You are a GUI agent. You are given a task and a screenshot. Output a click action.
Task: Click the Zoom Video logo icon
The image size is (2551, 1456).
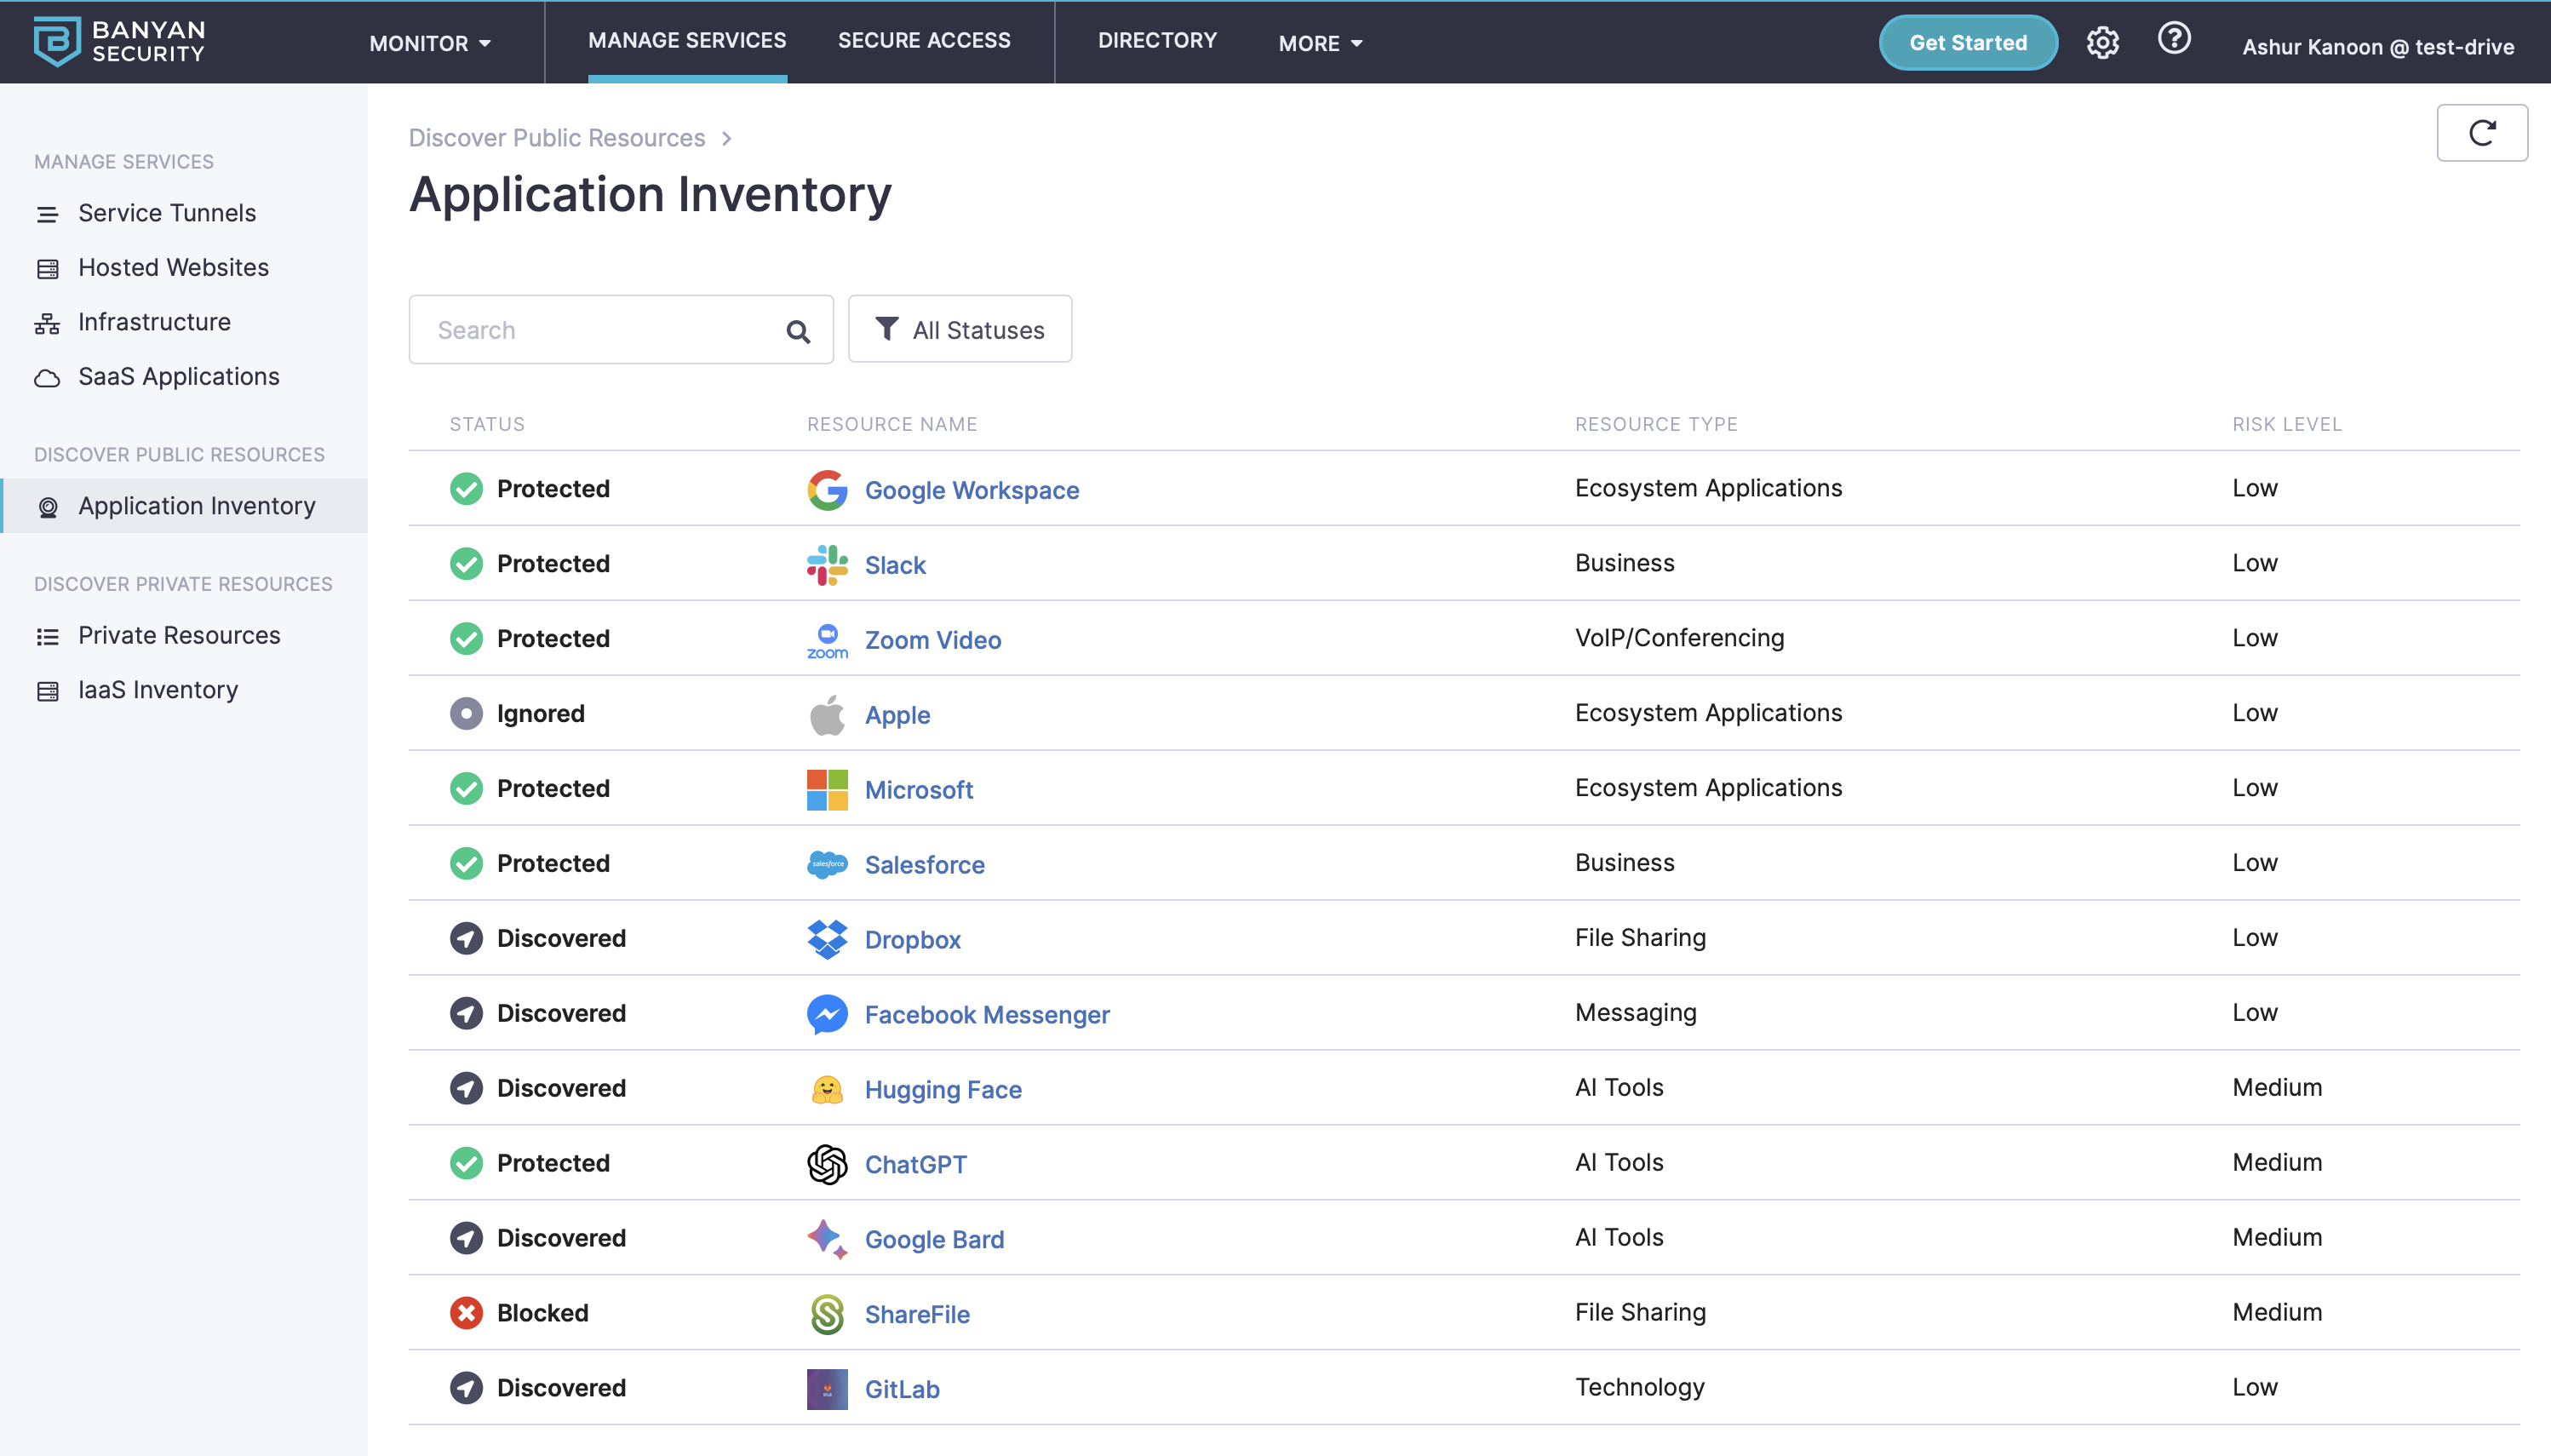coord(827,640)
